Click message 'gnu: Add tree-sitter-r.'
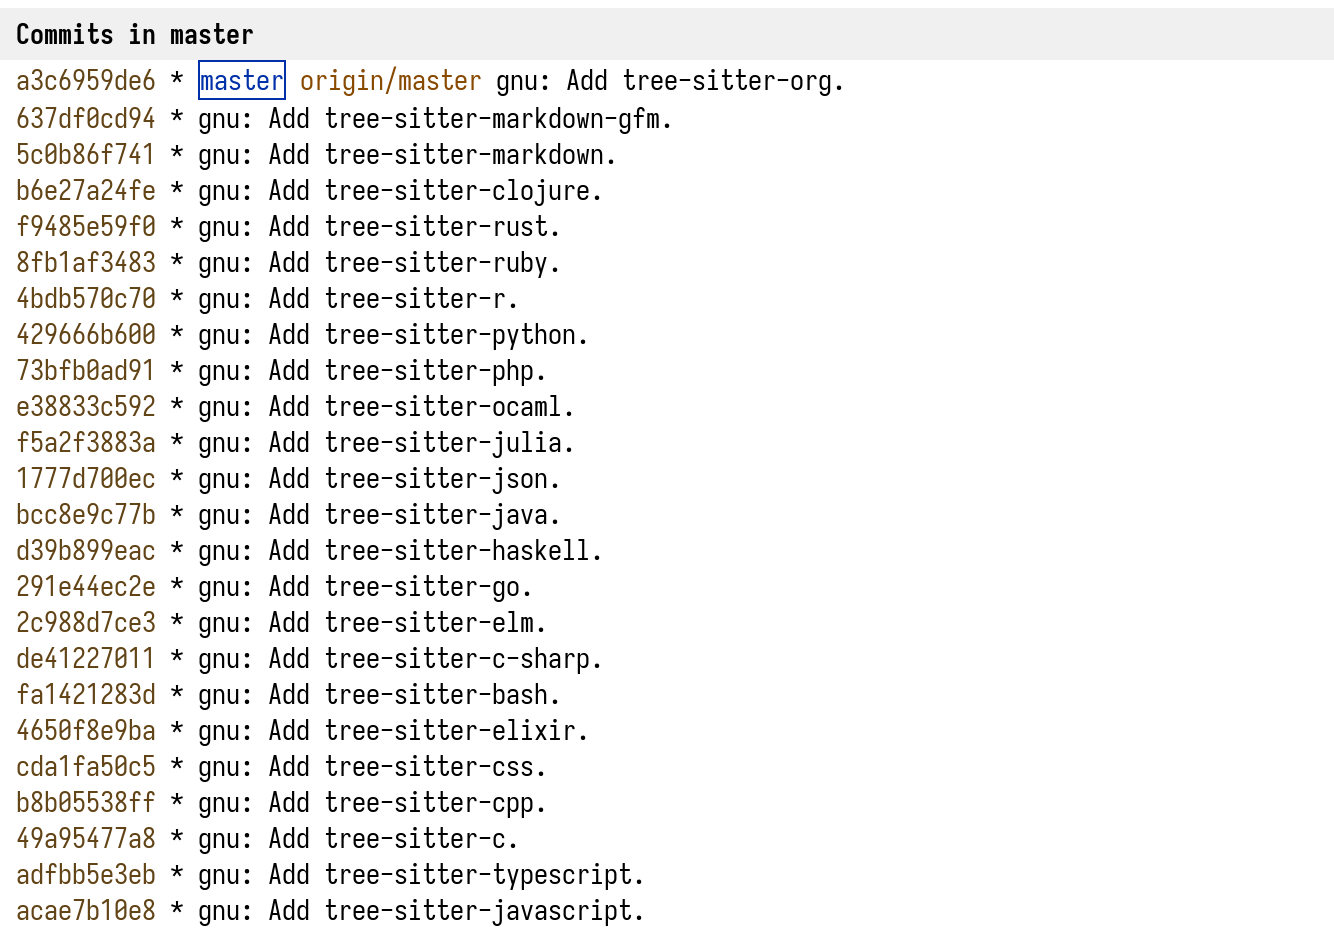 pos(358,299)
